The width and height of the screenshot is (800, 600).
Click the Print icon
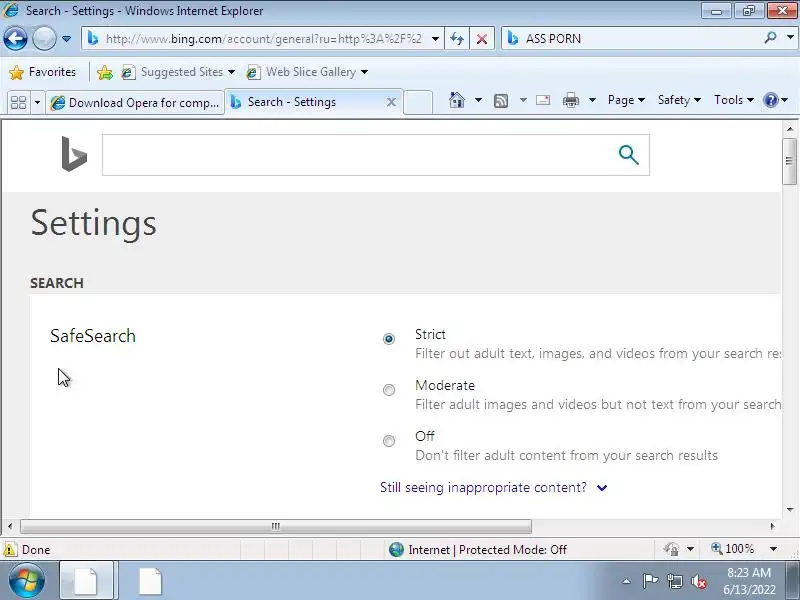point(571,100)
